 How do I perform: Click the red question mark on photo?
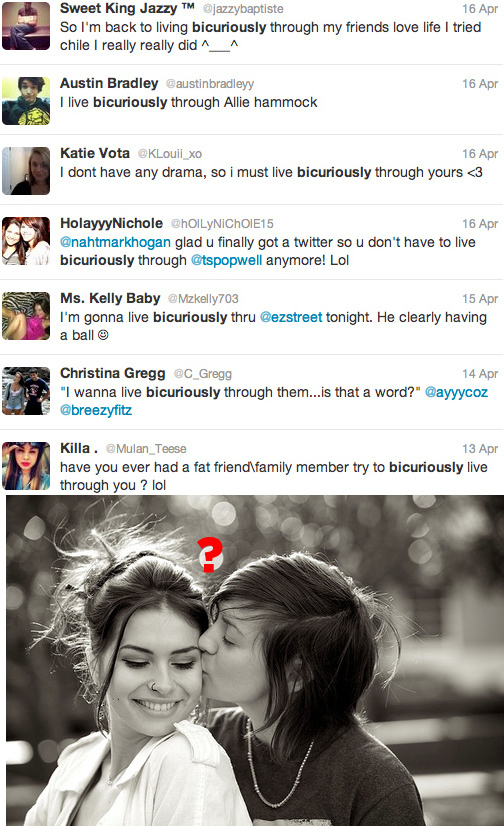pyautogui.click(x=210, y=555)
